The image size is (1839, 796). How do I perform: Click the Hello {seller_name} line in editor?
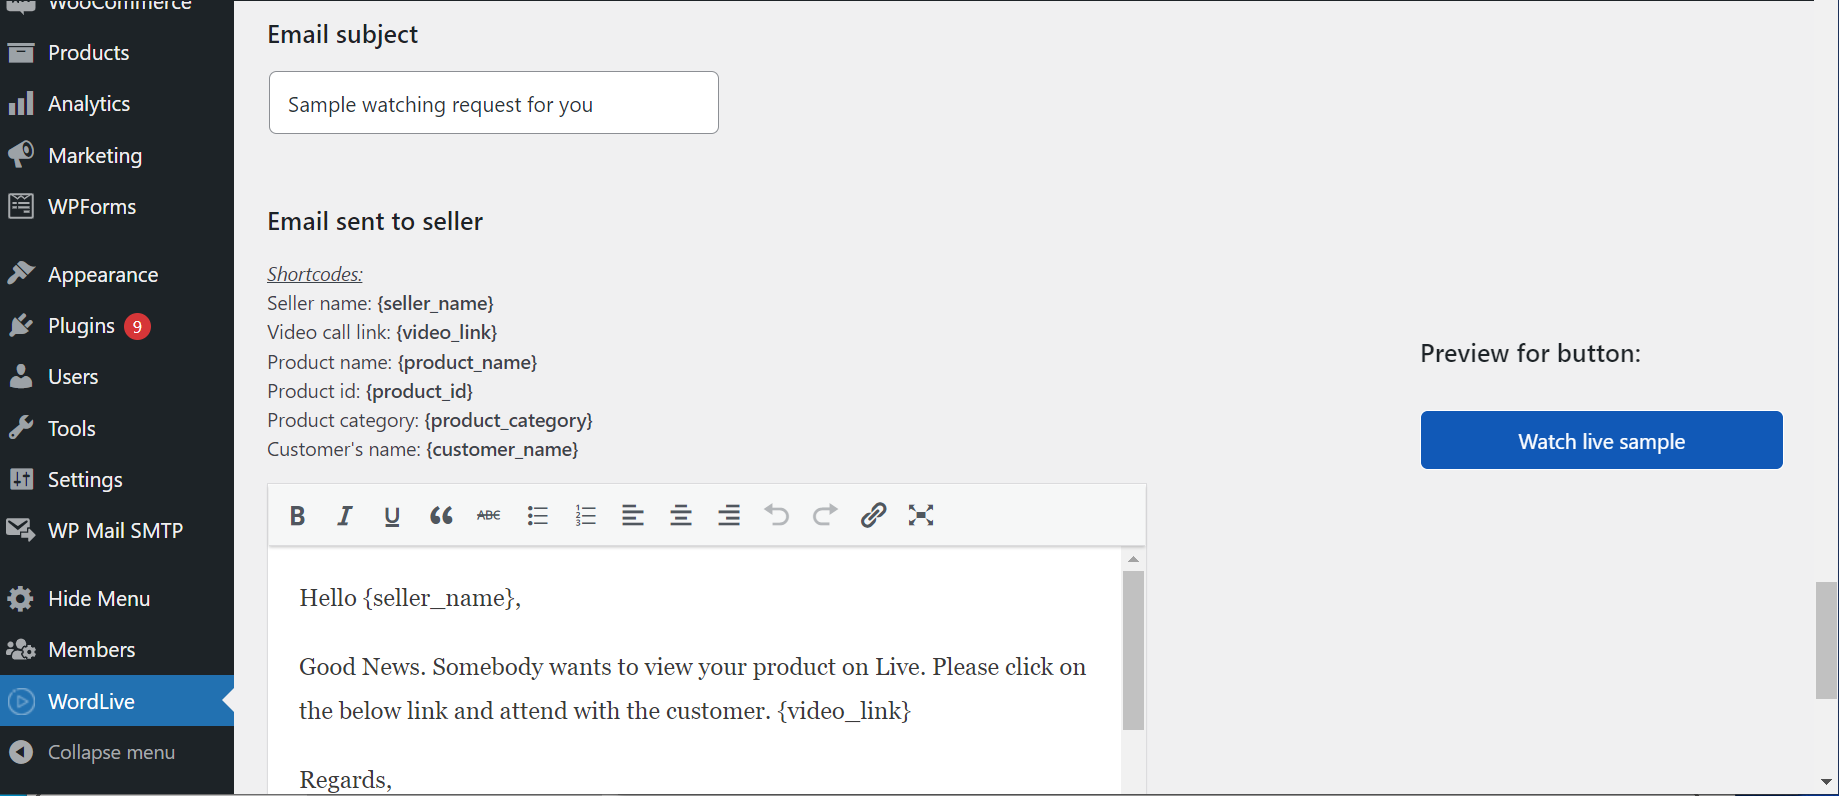(x=410, y=598)
